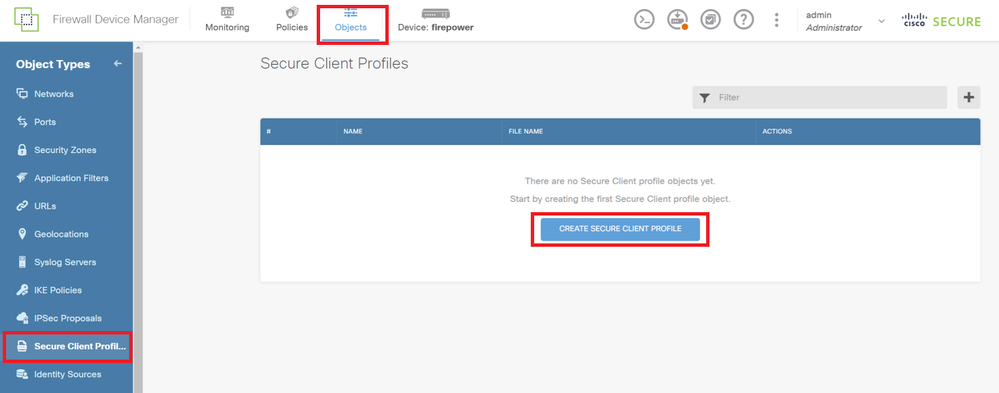Screen dimensions: 999x393
Task: Open the vertical three-dot more options menu
Action: (x=776, y=20)
